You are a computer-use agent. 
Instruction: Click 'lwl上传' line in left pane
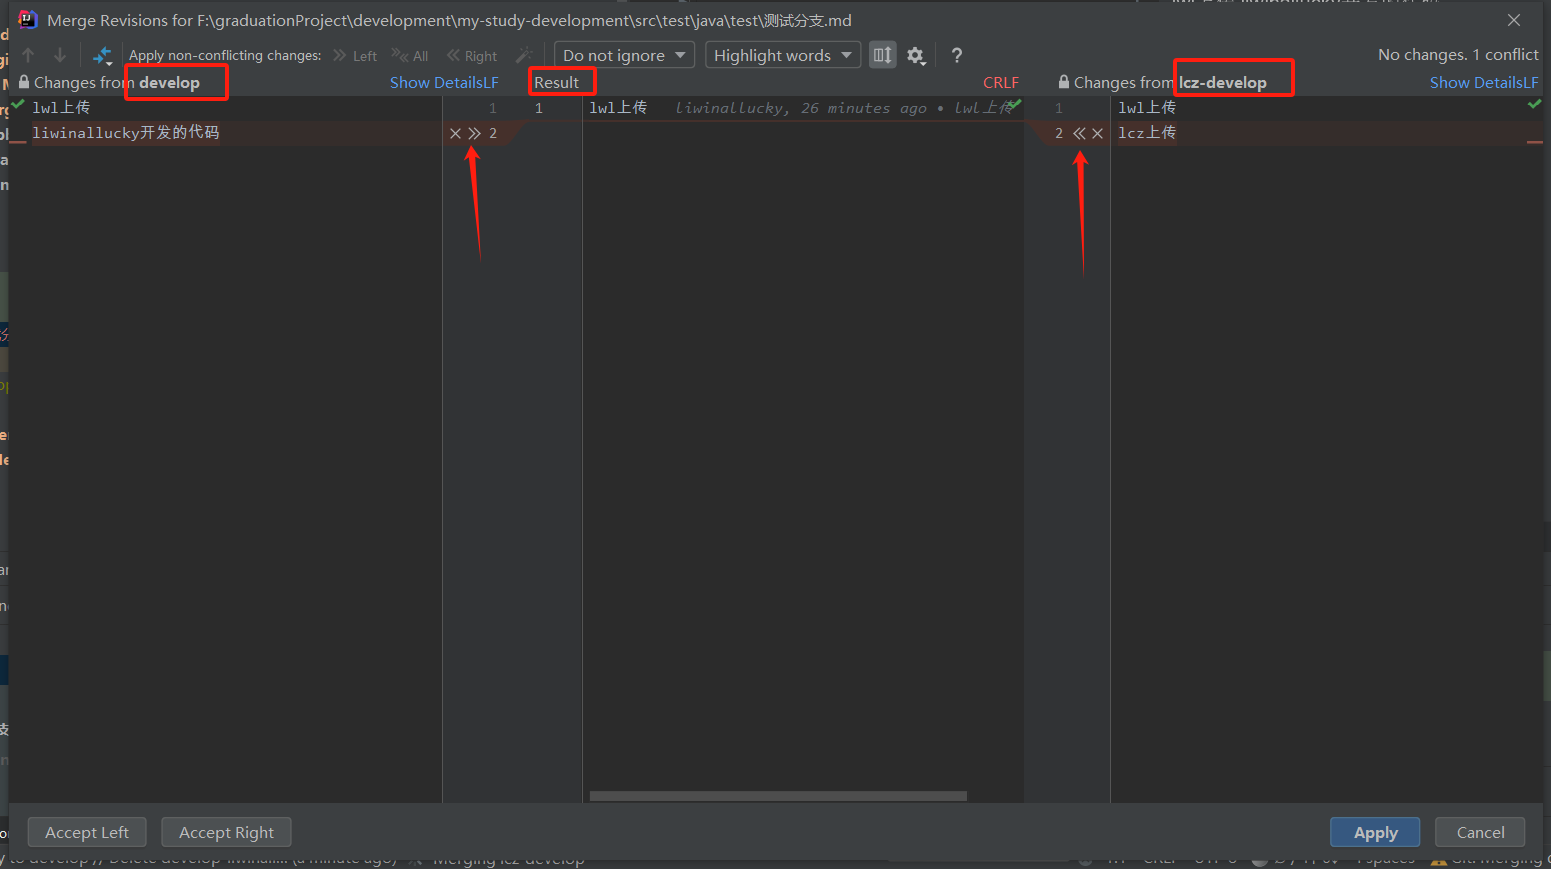point(61,108)
